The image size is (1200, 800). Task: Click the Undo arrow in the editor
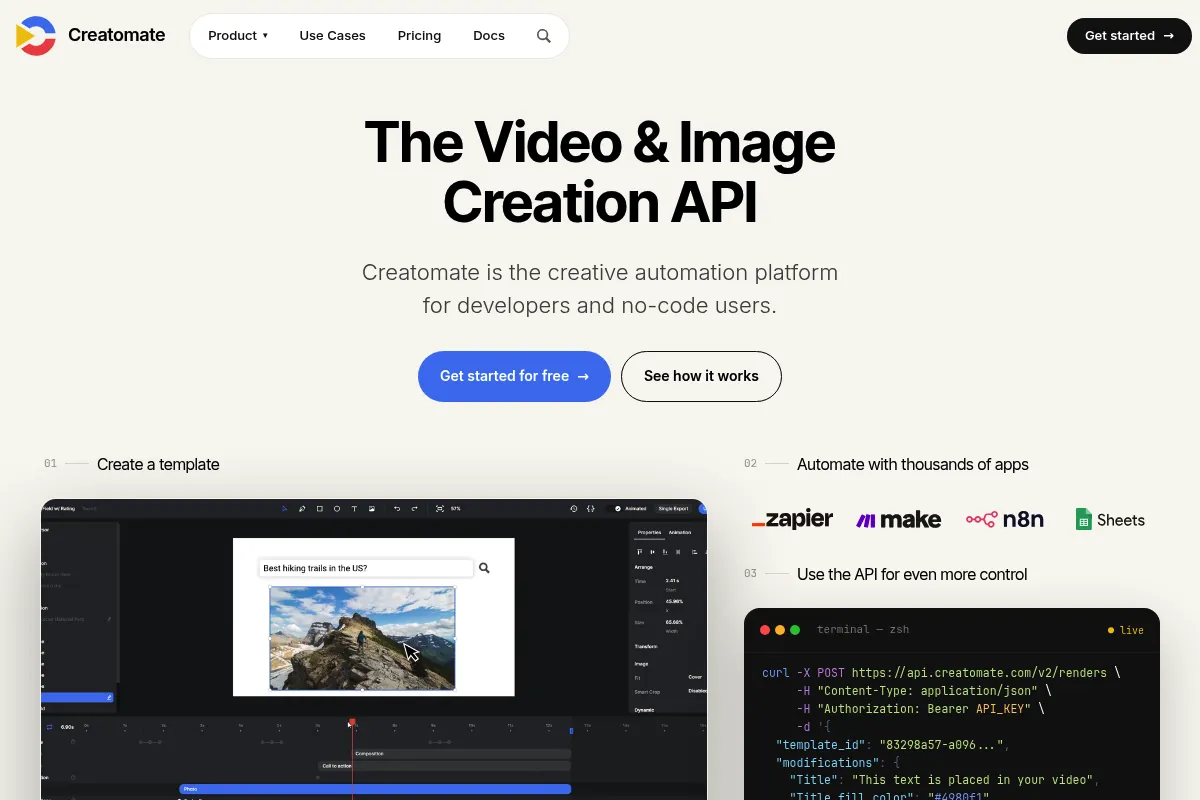click(397, 508)
